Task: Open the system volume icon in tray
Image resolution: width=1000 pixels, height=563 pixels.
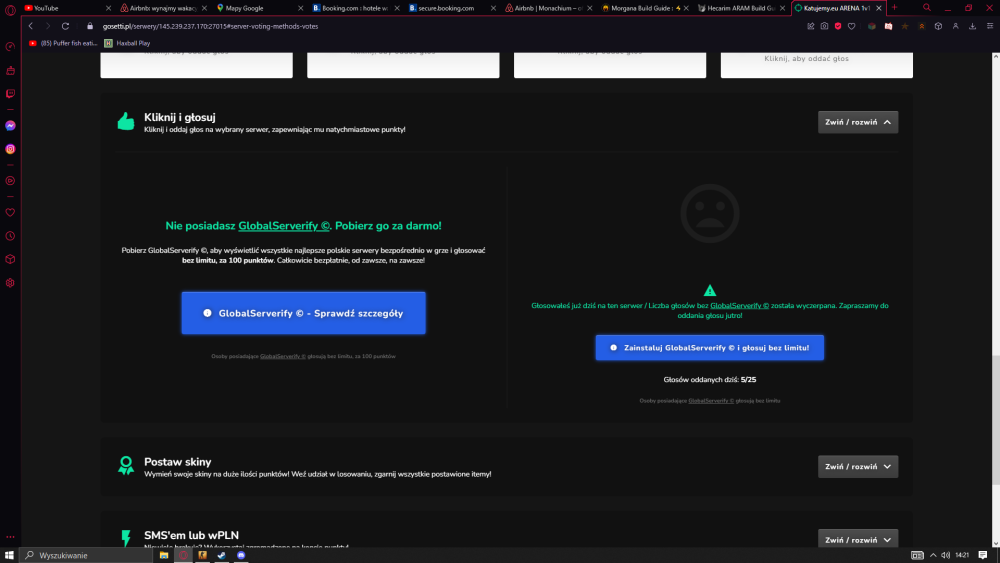Action: [945, 555]
